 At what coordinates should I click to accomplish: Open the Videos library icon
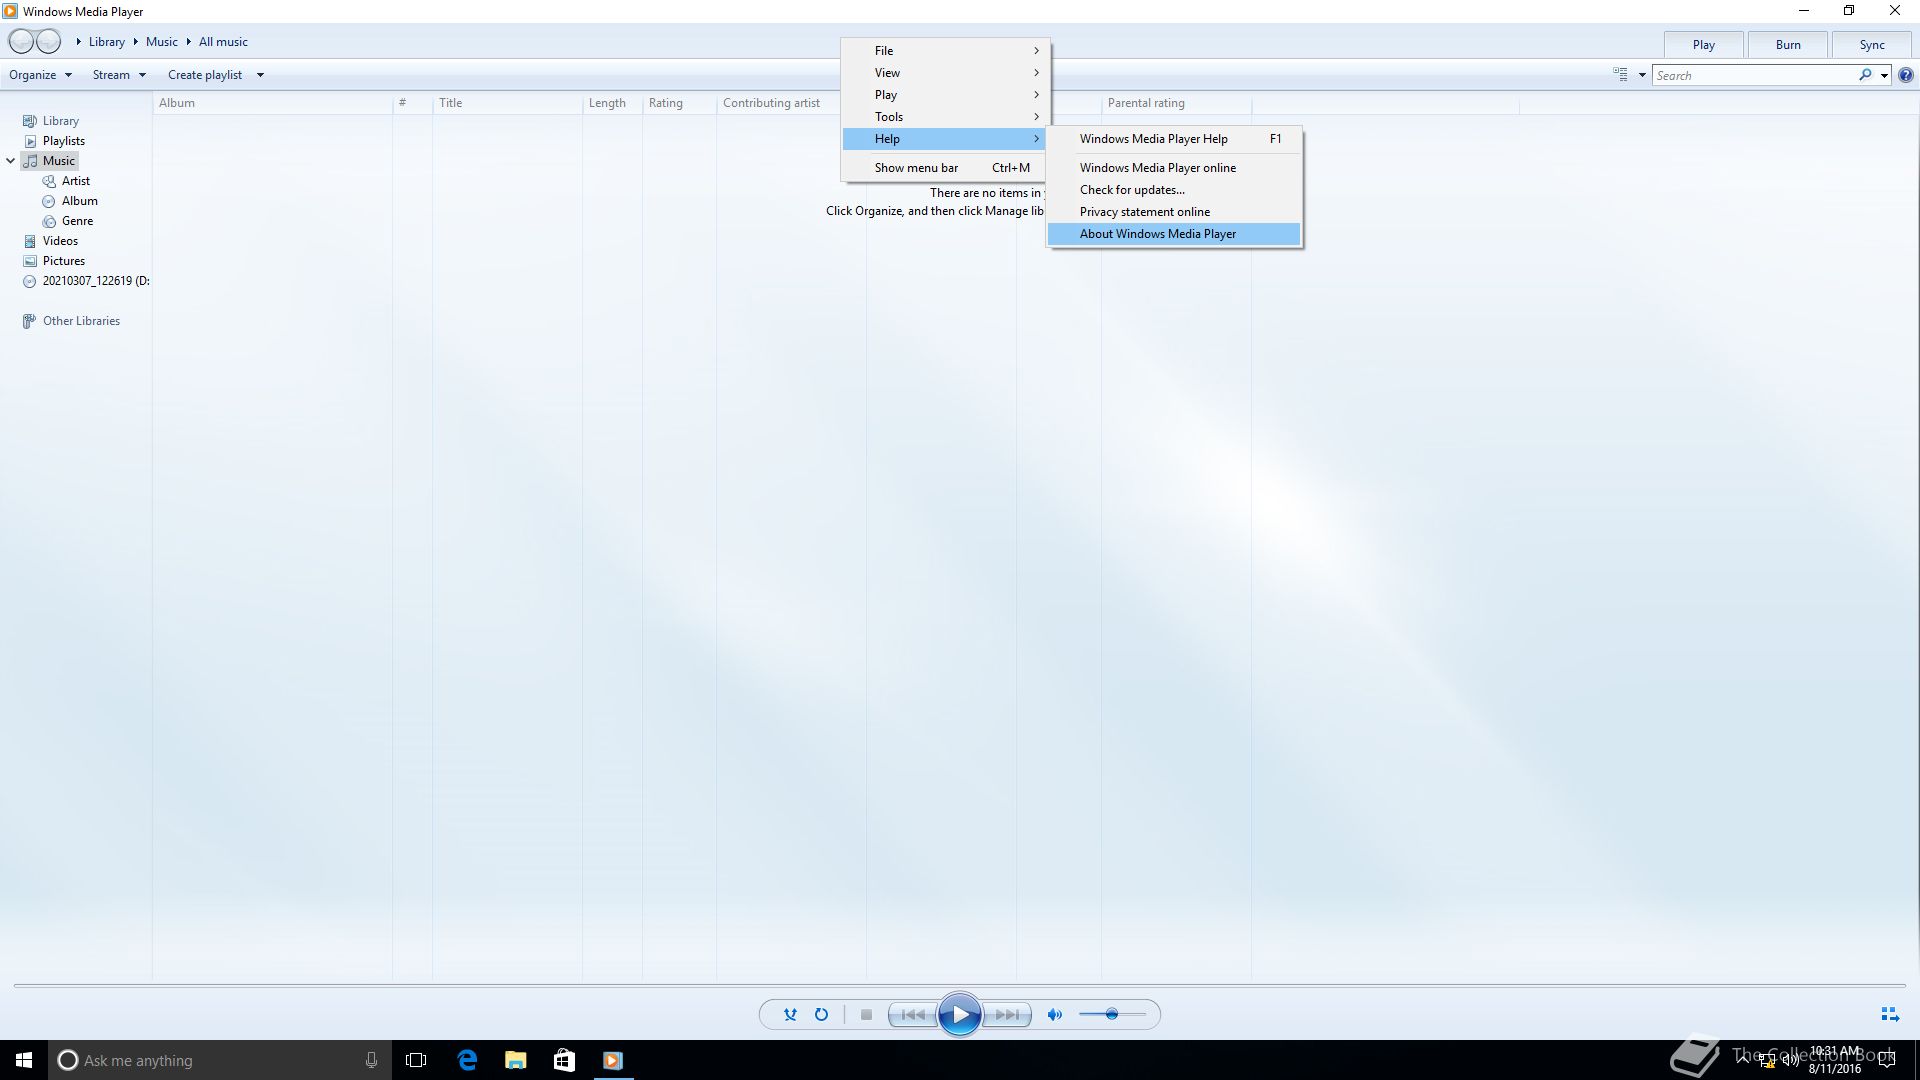coord(30,241)
